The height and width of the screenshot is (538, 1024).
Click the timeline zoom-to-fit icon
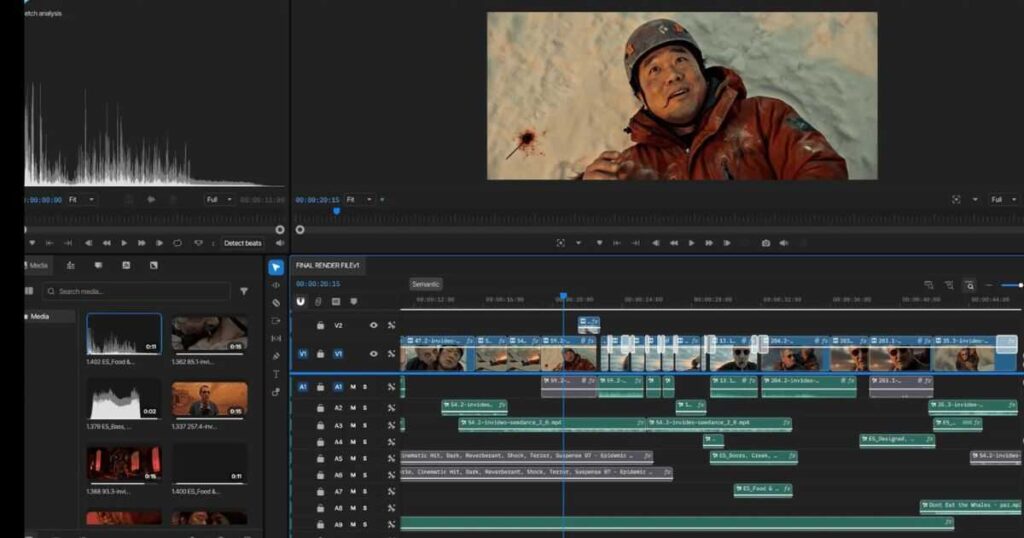tap(970, 285)
